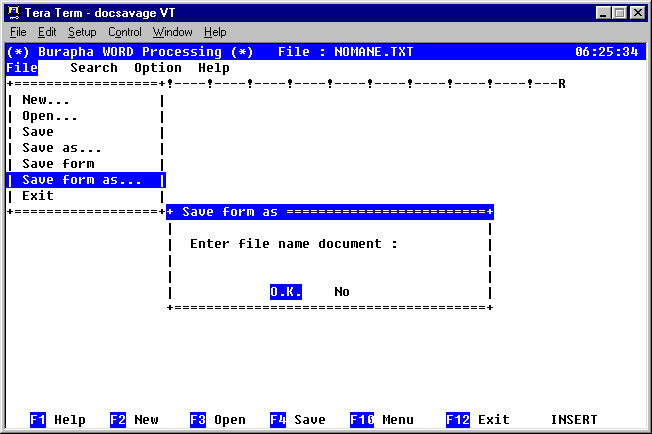Click the F4 Save key label
Image resolution: width=652 pixels, height=434 pixels.
298,420
